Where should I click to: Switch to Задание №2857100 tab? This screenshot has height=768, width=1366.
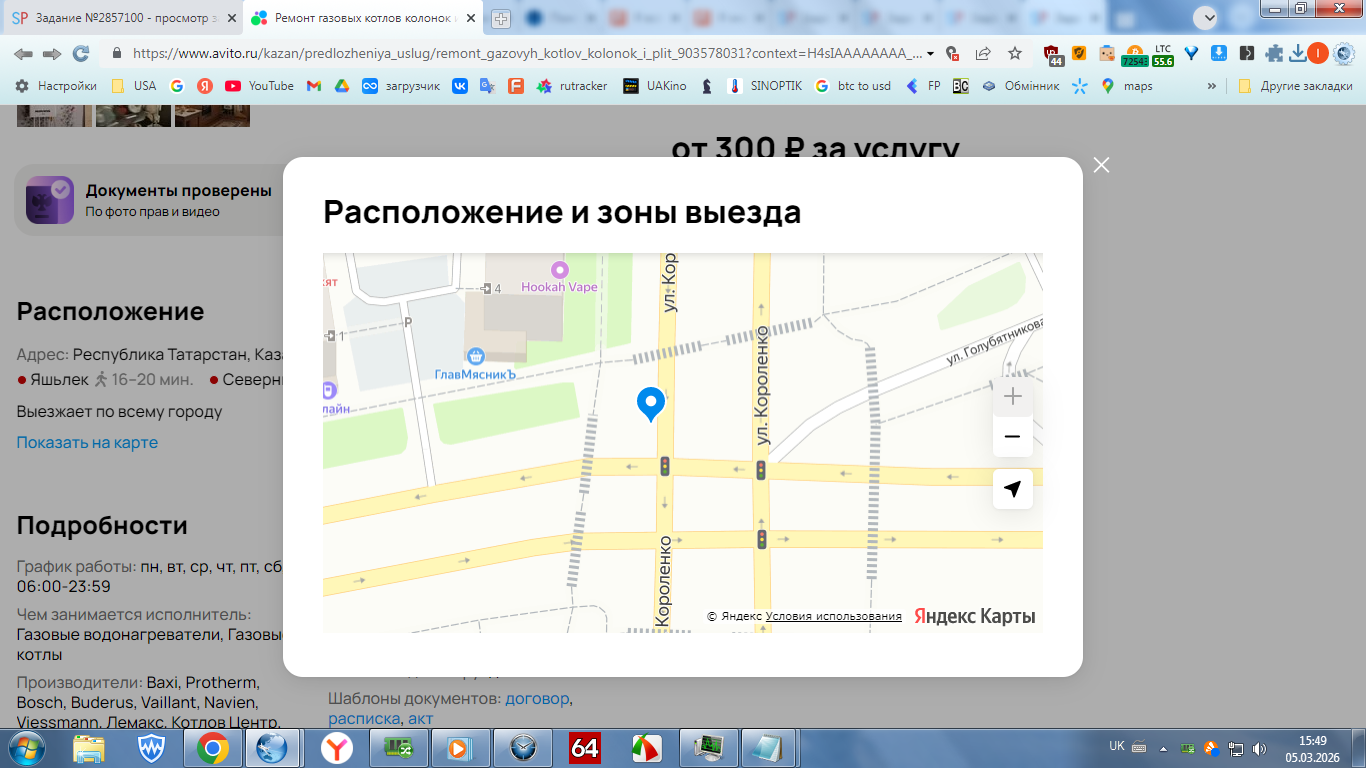point(124,18)
